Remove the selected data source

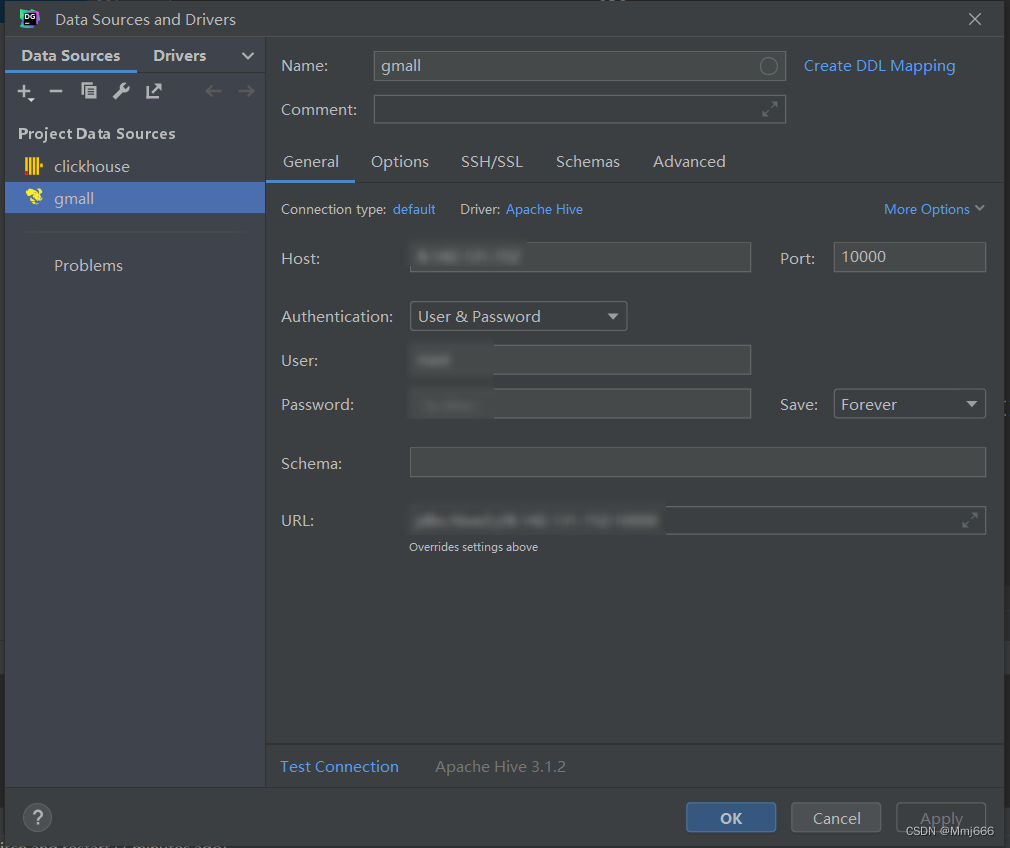pyautogui.click(x=56, y=91)
